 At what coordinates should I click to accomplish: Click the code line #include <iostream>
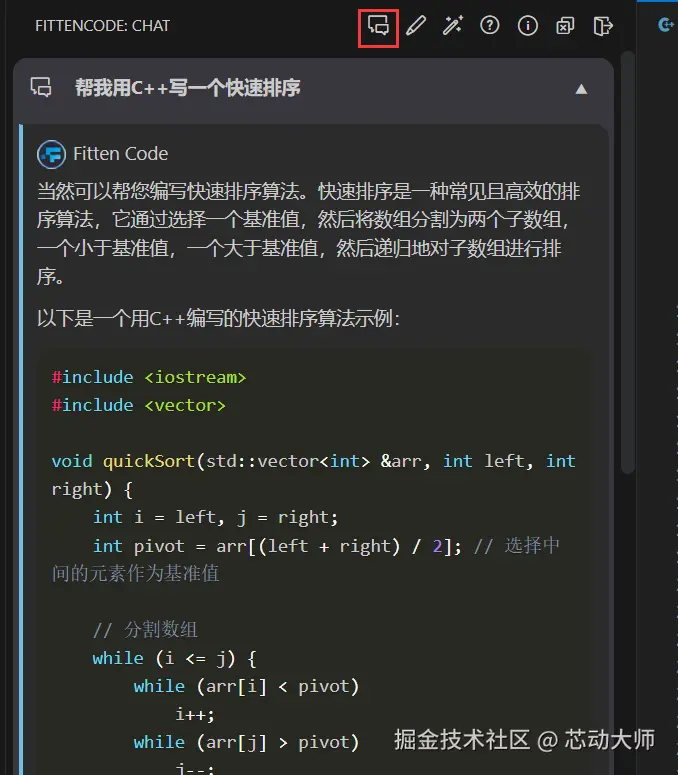pyautogui.click(x=149, y=377)
